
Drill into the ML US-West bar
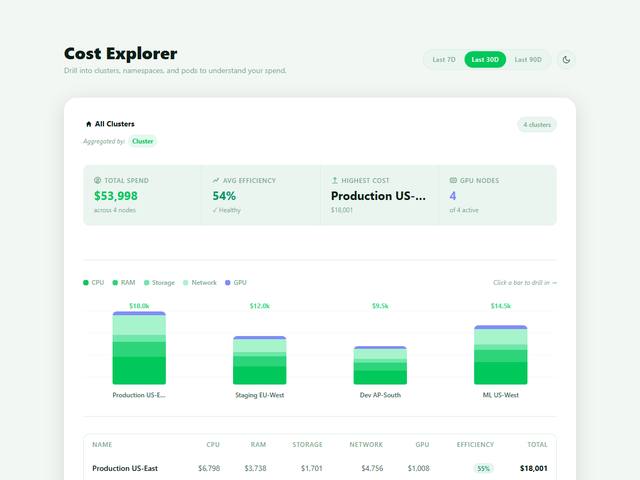pos(500,355)
